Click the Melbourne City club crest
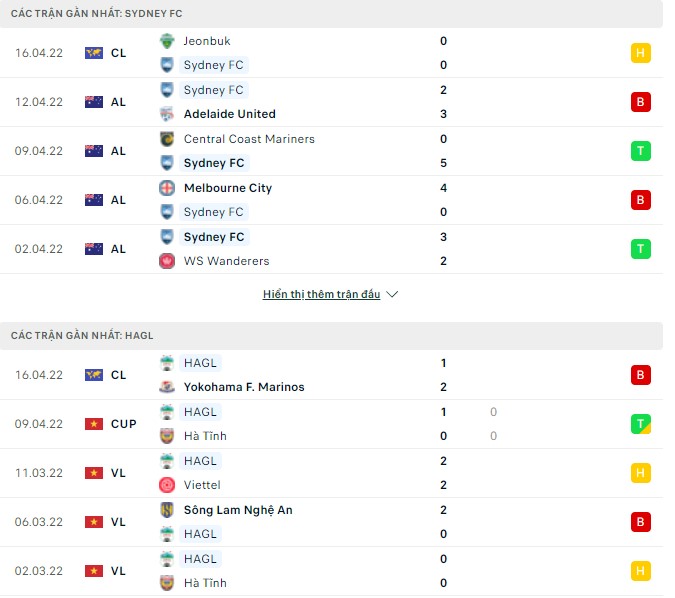 167,188
